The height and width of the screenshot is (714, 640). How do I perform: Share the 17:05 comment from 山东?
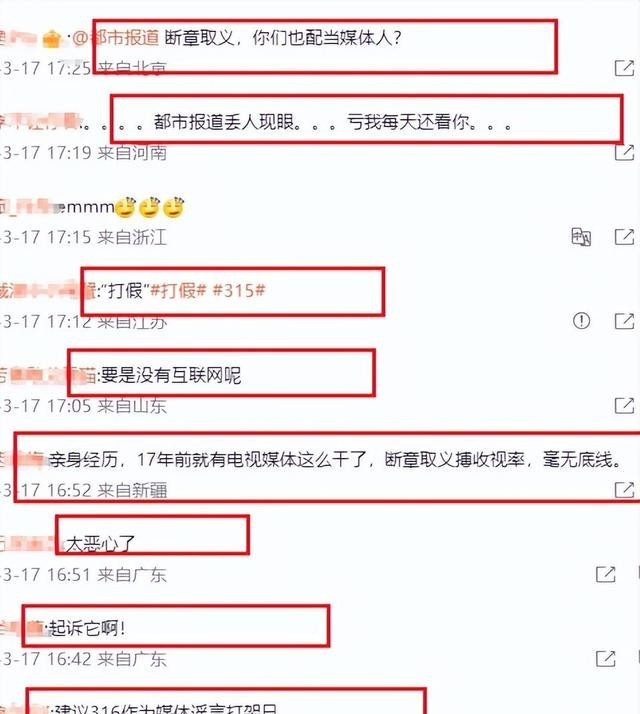tap(624, 405)
